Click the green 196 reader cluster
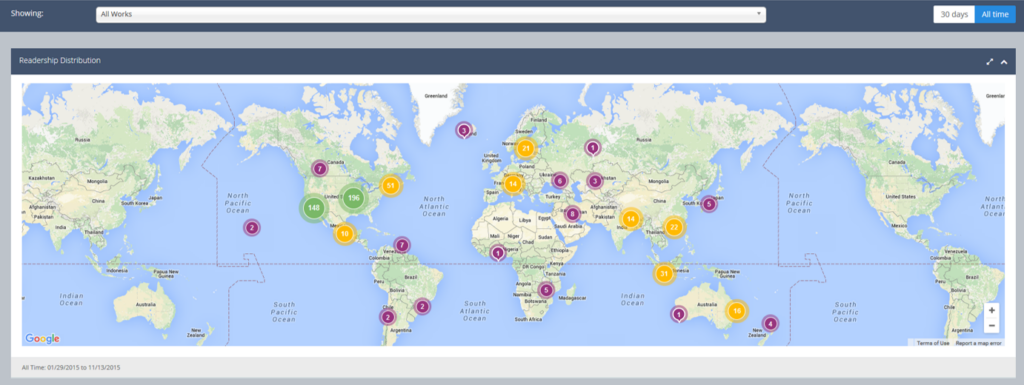1024x385 pixels. (x=354, y=197)
